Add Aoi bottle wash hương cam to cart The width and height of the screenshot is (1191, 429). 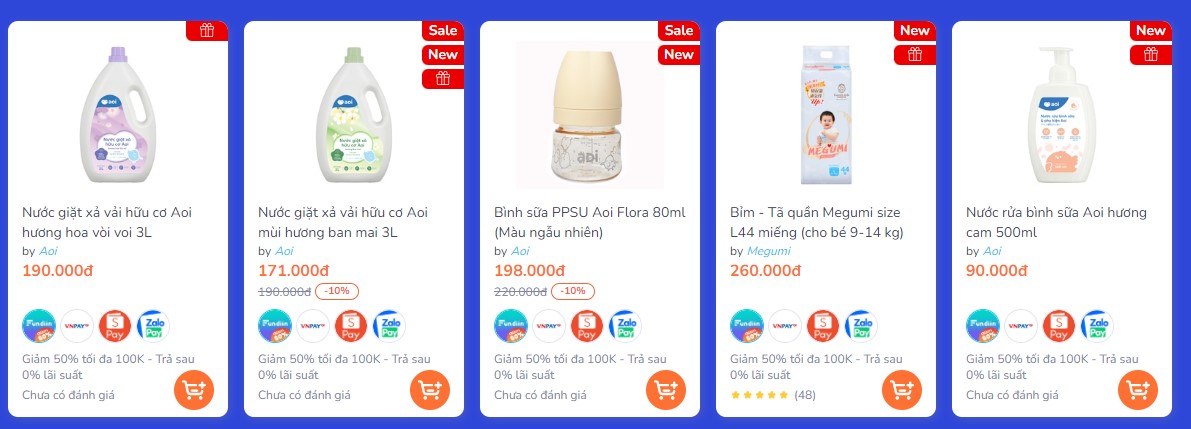click(x=1138, y=390)
